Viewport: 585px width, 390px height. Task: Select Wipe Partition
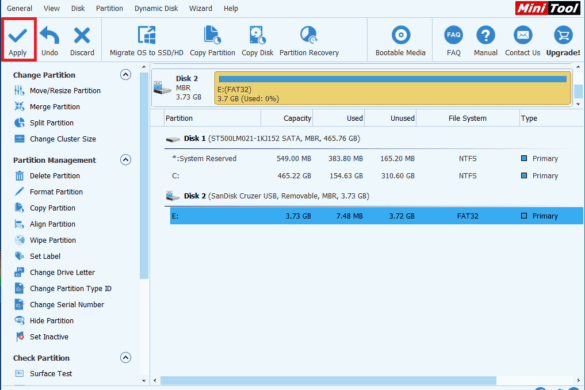coord(45,240)
